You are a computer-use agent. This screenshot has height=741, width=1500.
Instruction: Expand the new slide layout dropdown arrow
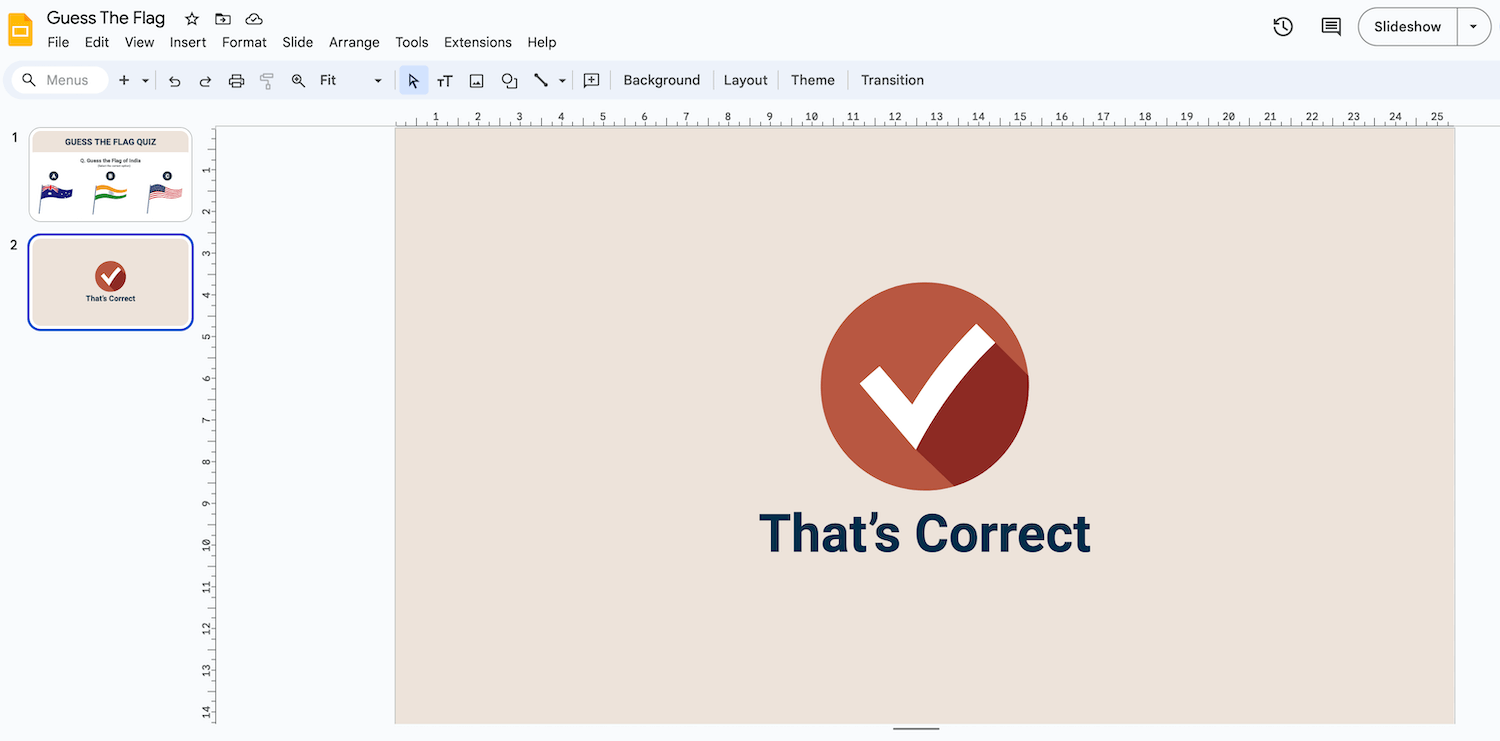(x=145, y=80)
